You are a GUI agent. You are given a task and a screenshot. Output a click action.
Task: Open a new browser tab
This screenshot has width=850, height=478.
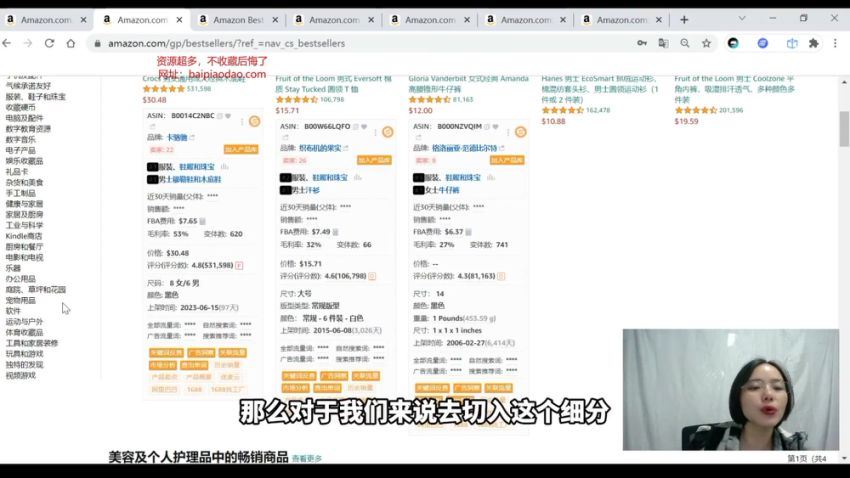pyautogui.click(x=684, y=20)
